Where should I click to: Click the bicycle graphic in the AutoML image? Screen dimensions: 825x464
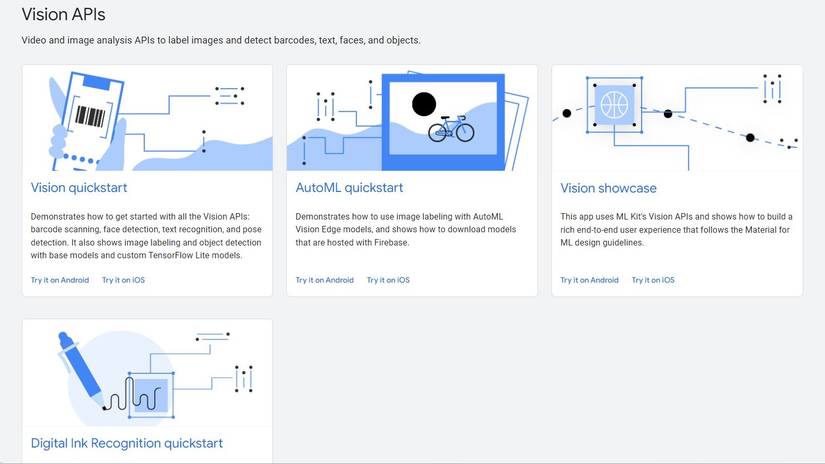[x=450, y=129]
